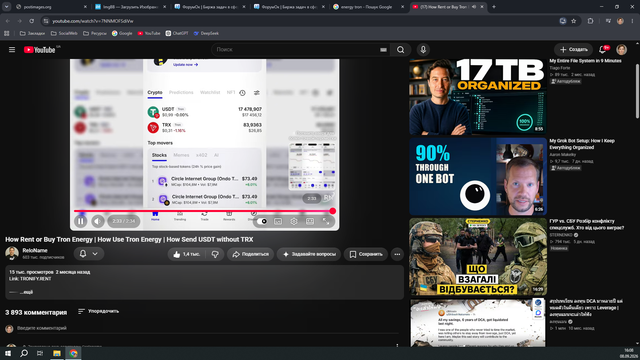Open the ЩО ВЗАГАЛІ ВІДБУВАЄТЬСЯ video thumbnail
The width and height of the screenshot is (640, 360).
[478, 257]
